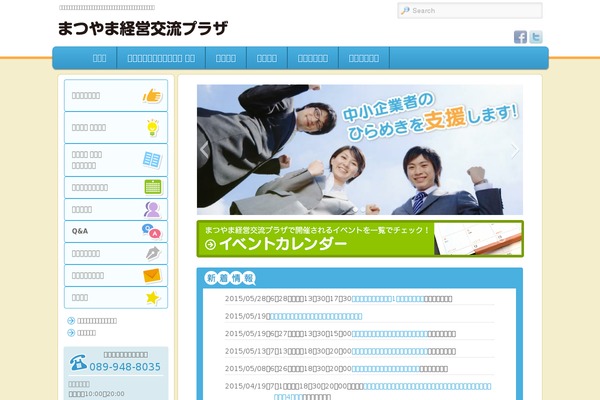Open the sidebar item with yellow star icon
Image resolution: width=600 pixels, height=400 pixels.
116,297
